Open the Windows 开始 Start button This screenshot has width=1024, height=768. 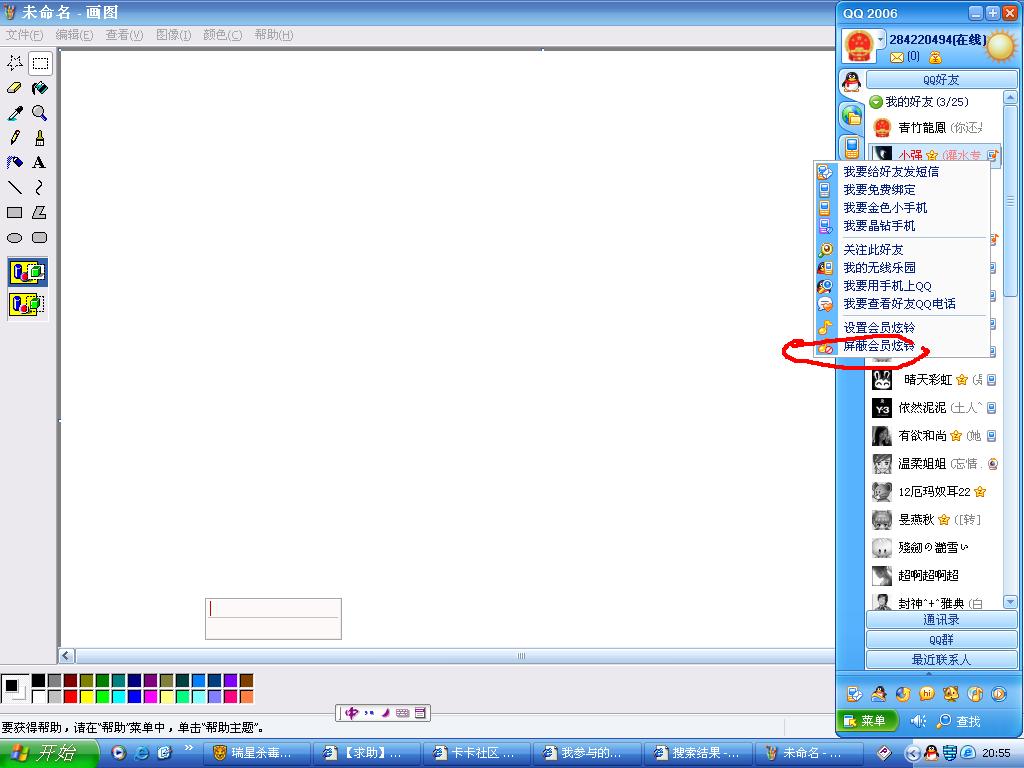pos(49,753)
